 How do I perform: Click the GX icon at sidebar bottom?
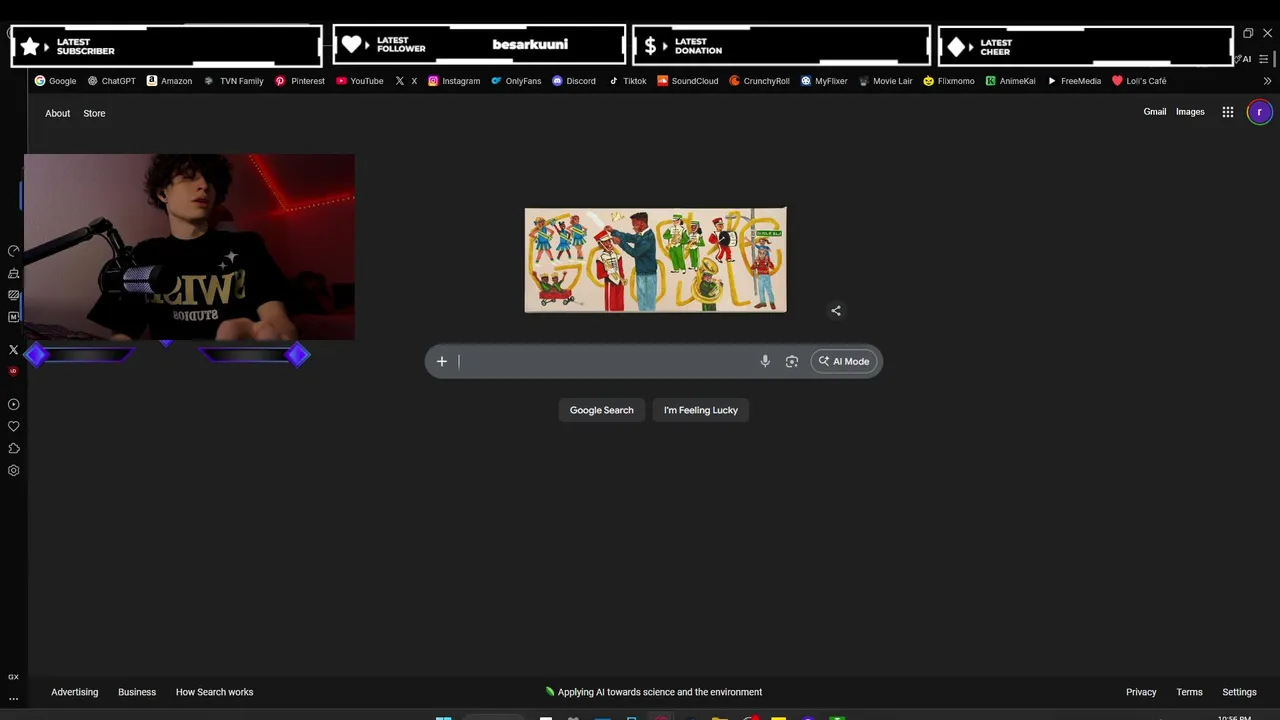point(13,677)
